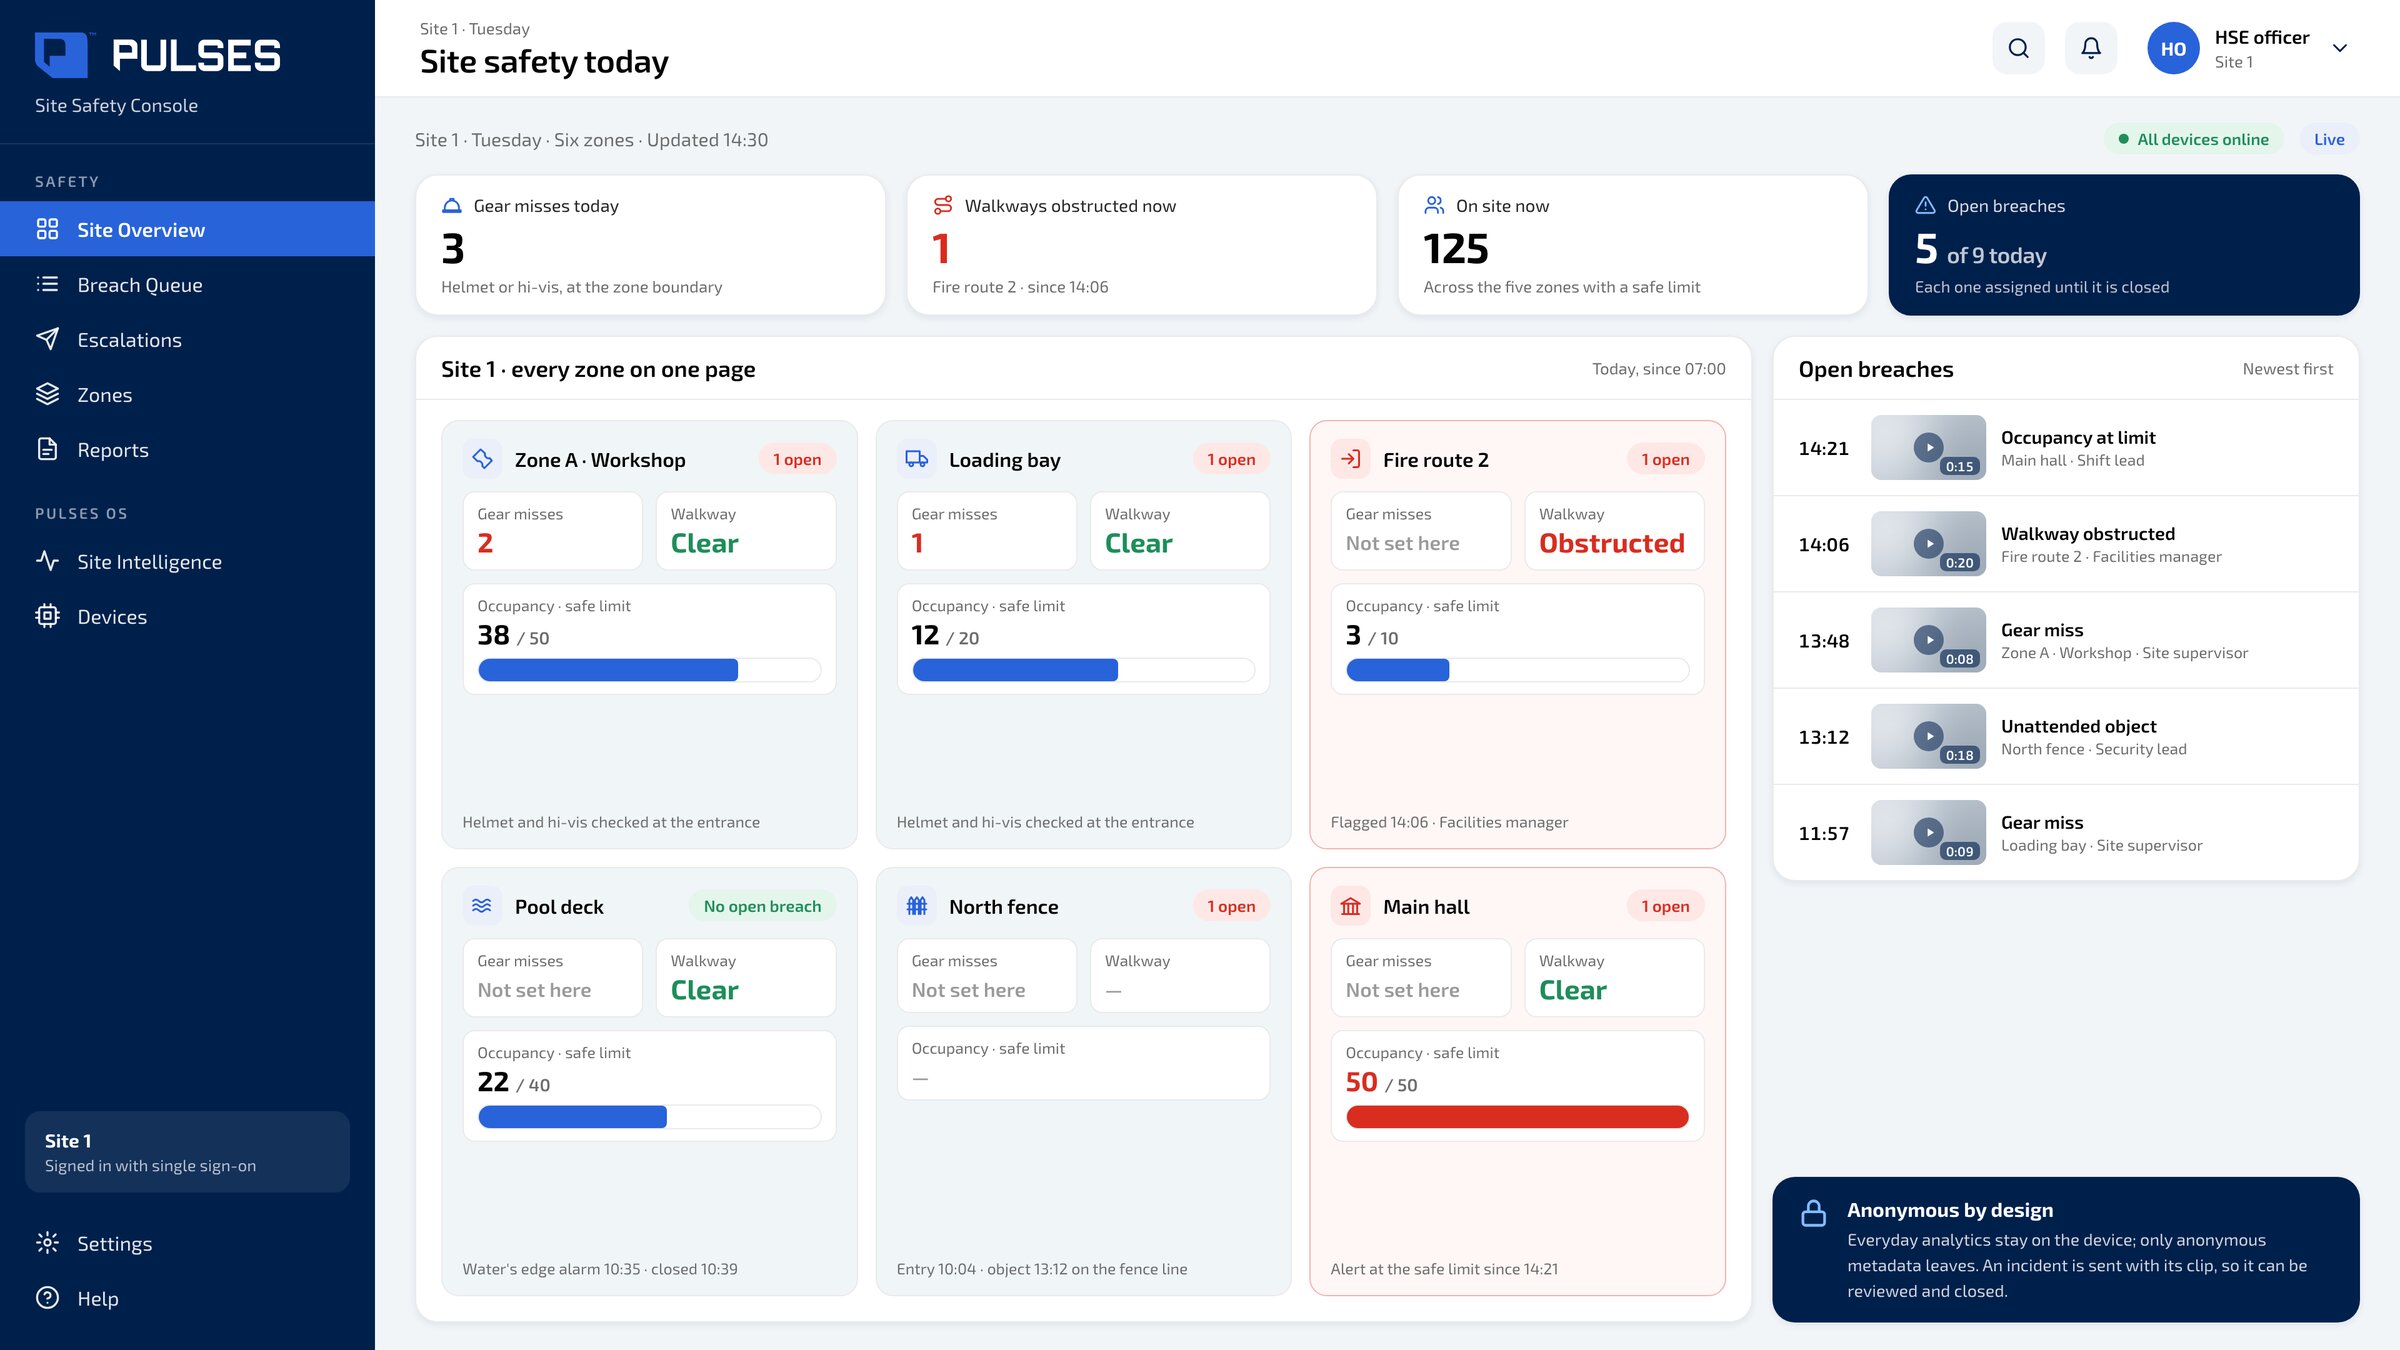Screen dimensions: 2400x1350
Task: Click the North fence icon
Action: (917, 906)
